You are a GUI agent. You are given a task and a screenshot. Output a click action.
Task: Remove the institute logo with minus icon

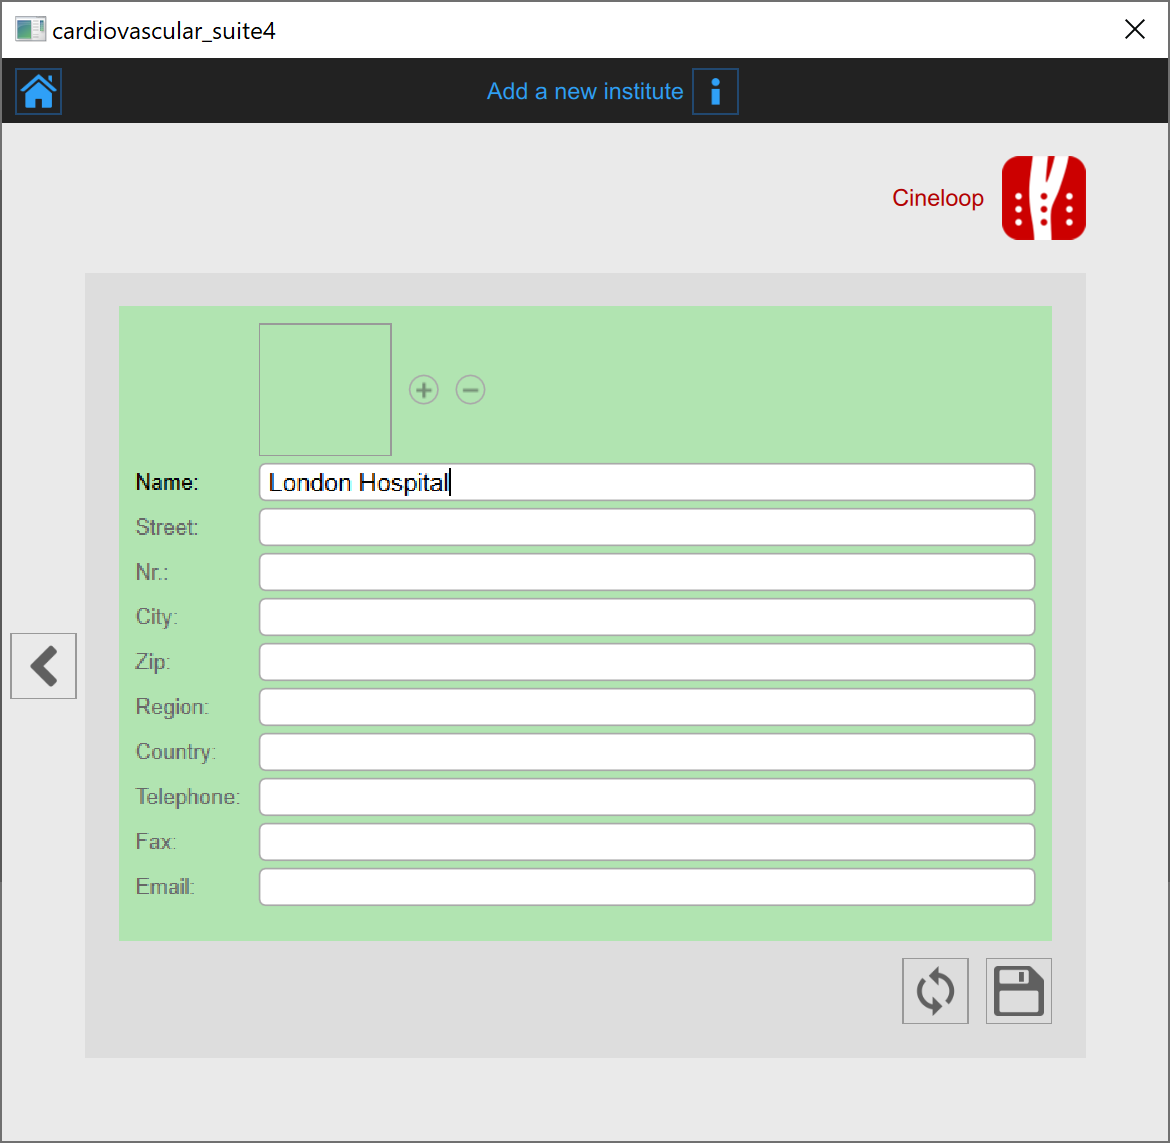click(x=470, y=390)
